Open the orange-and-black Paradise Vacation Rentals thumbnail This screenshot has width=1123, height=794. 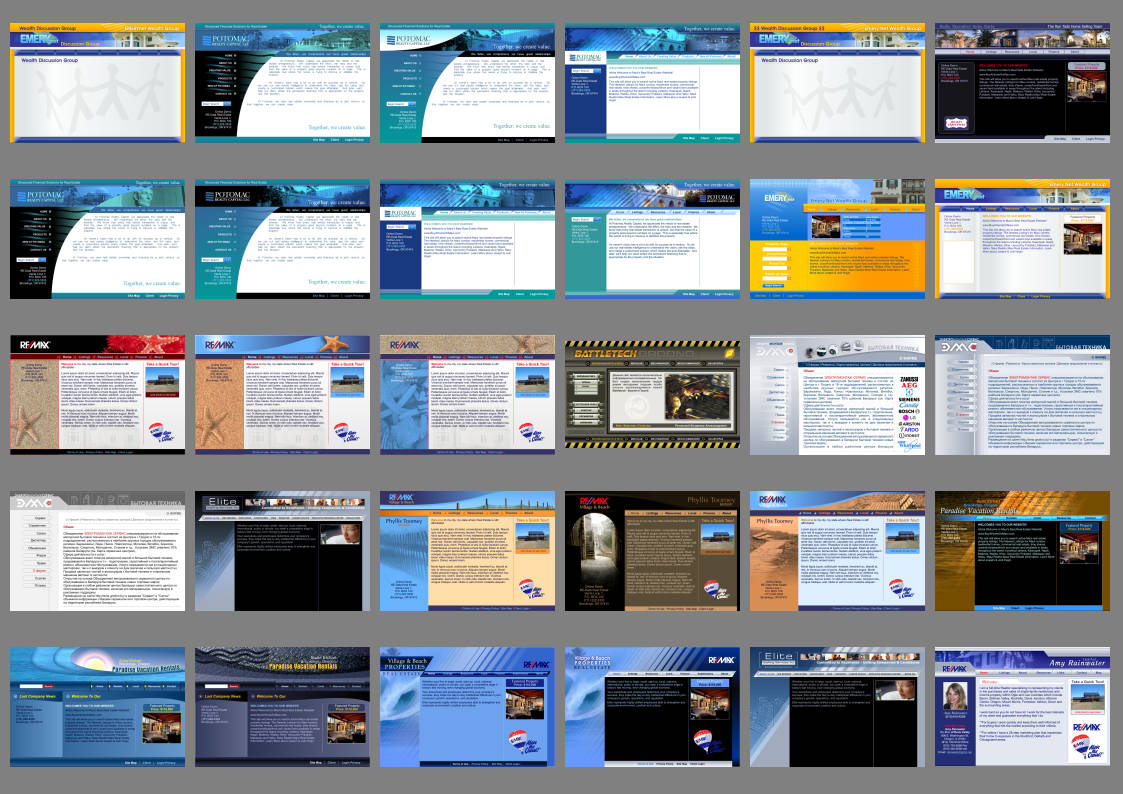point(1022,551)
